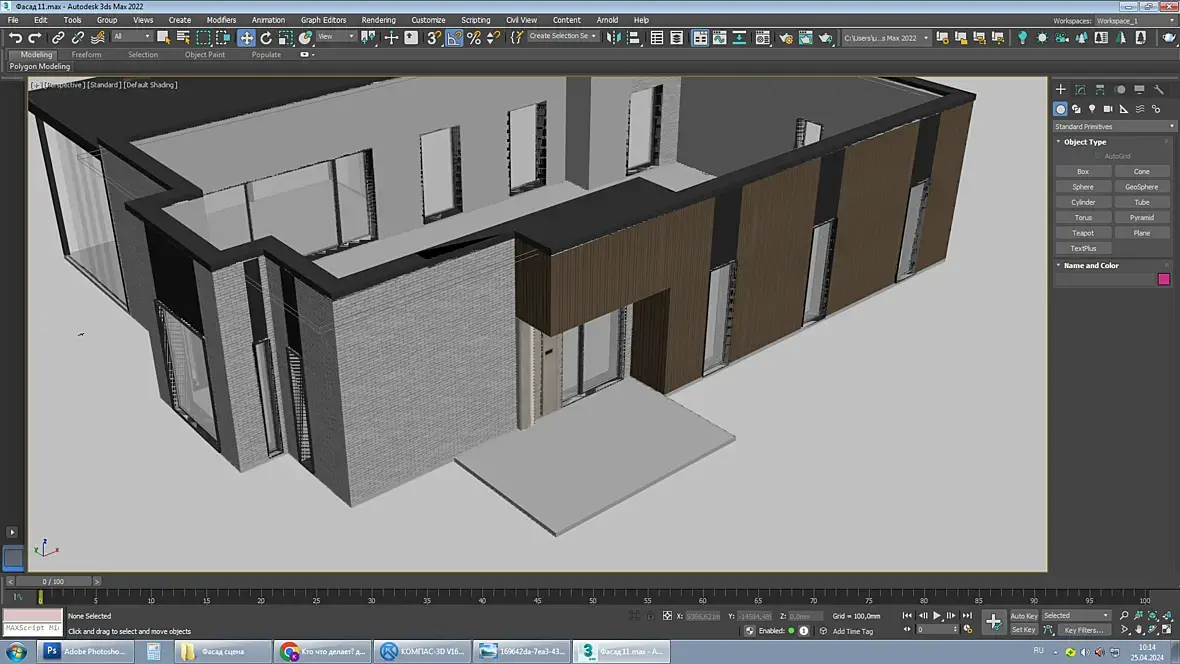
Task: Toggle Auto Key animation mode
Action: 1024,616
